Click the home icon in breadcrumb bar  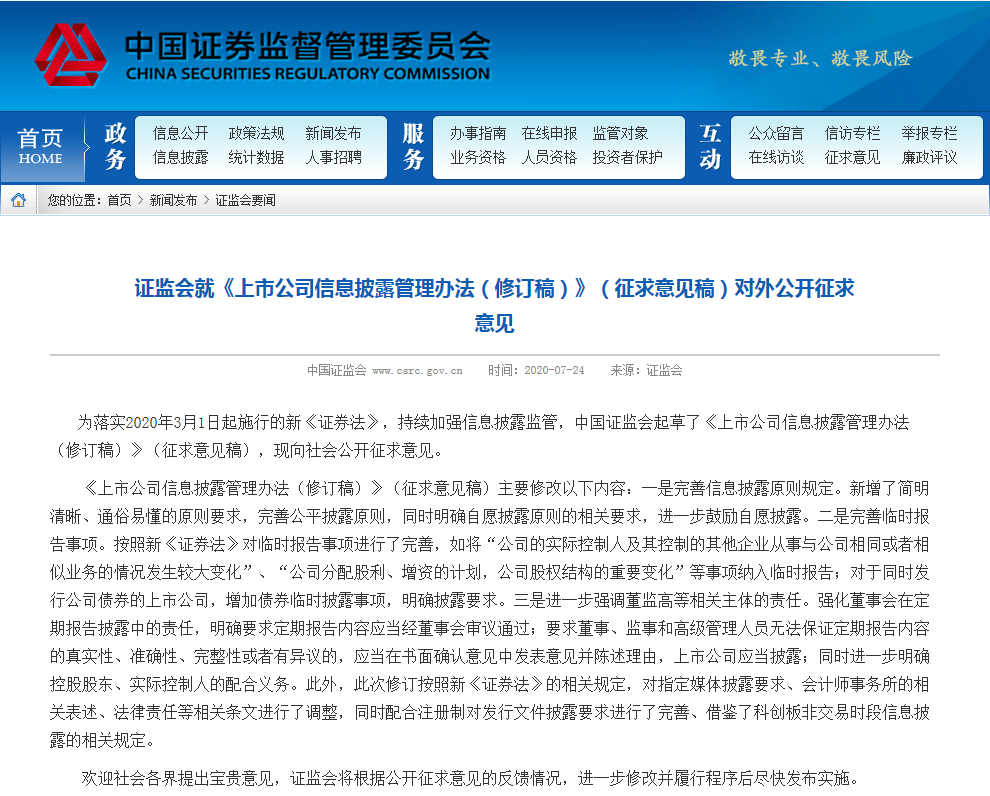click(x=18, y=200)
